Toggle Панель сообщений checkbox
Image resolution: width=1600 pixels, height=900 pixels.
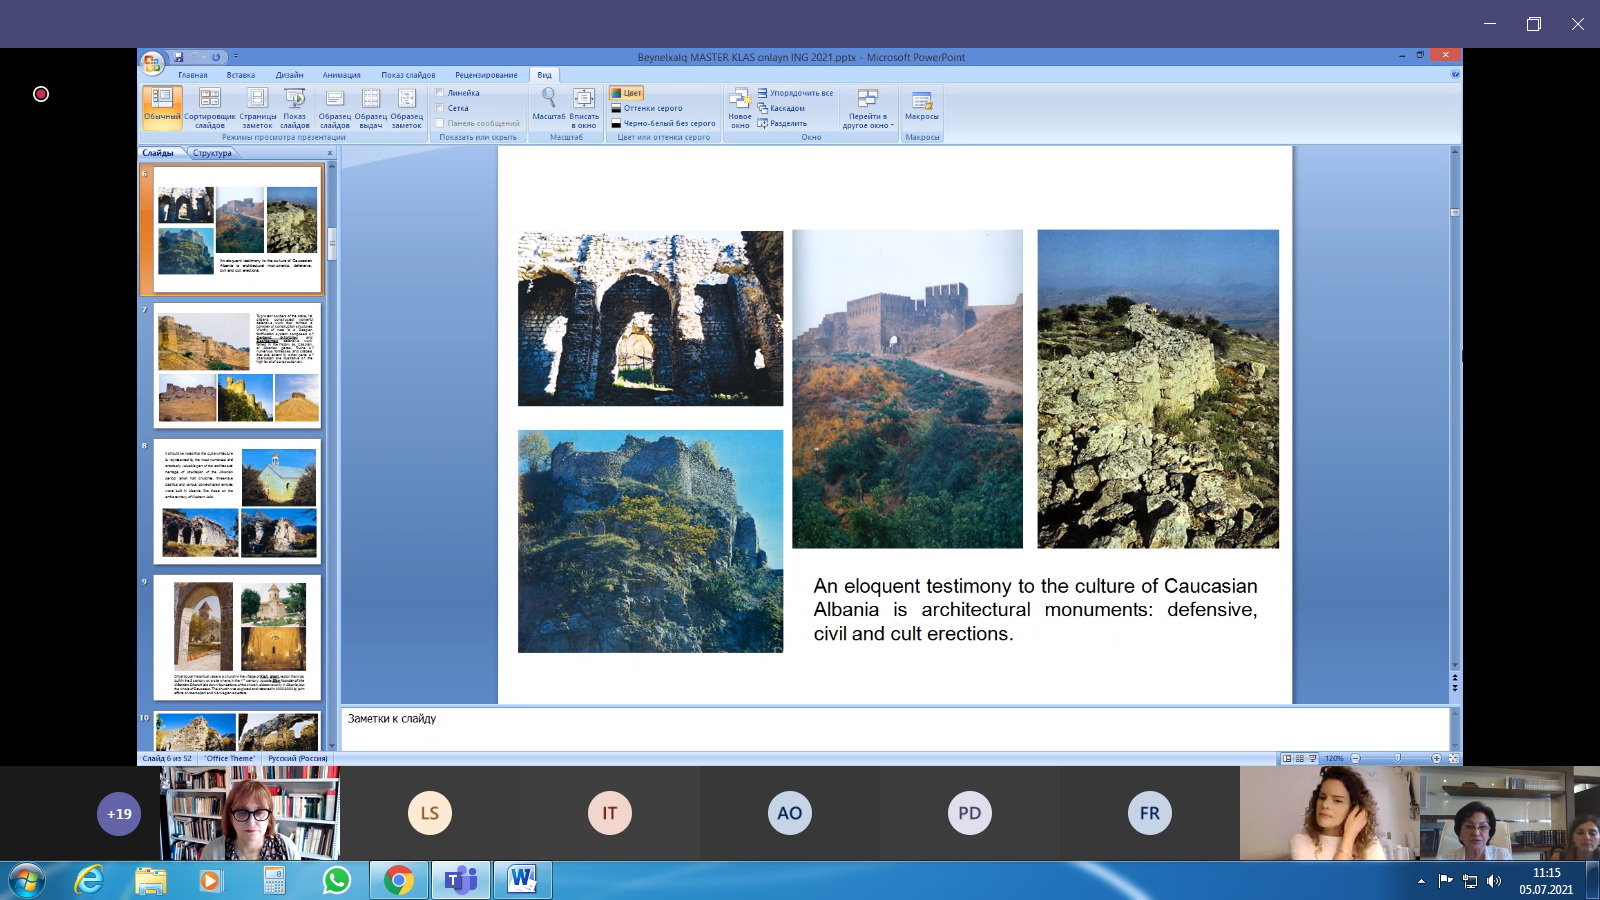point(440,123)
